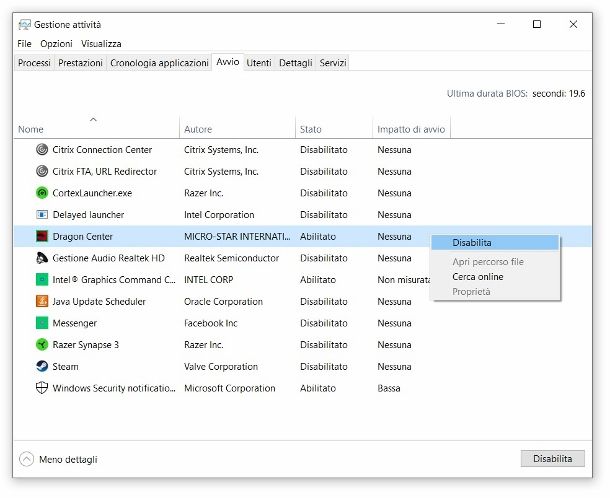Sort by the Autore column header
Screen dimensions: 610x498
pos(237,129)
